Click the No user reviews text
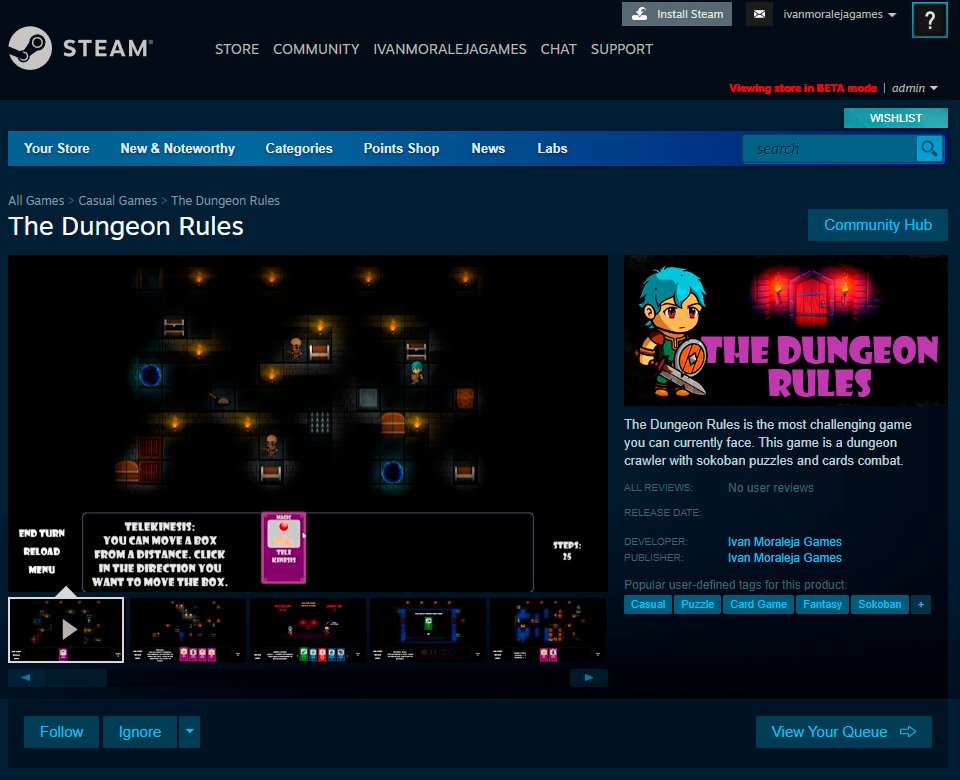The width and height of the screenshot is (960, 780). (771, 487)
